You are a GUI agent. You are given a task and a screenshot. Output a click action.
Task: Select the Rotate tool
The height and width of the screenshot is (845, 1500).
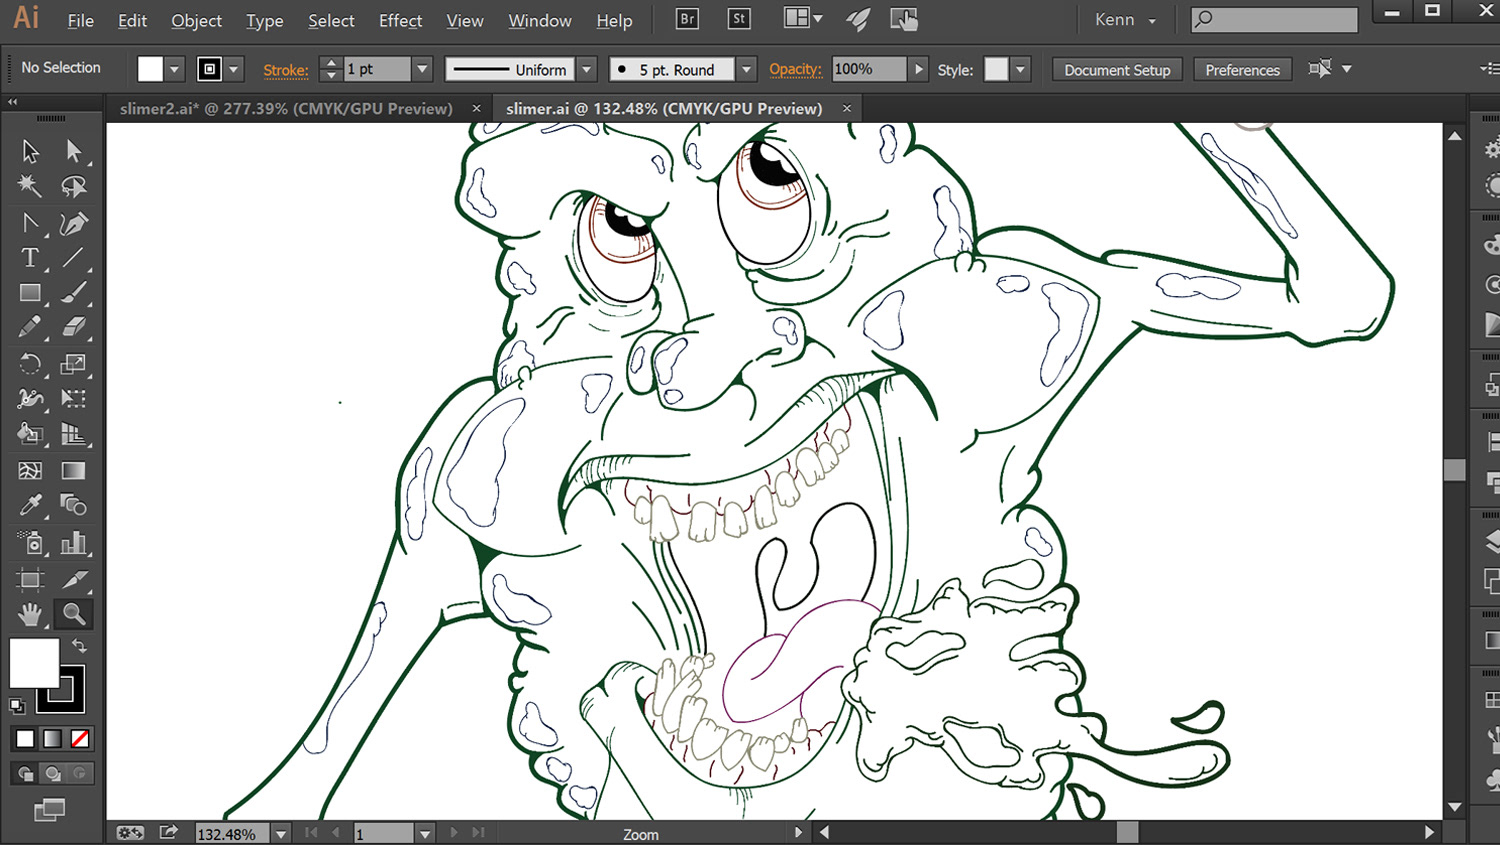point(30,364)
